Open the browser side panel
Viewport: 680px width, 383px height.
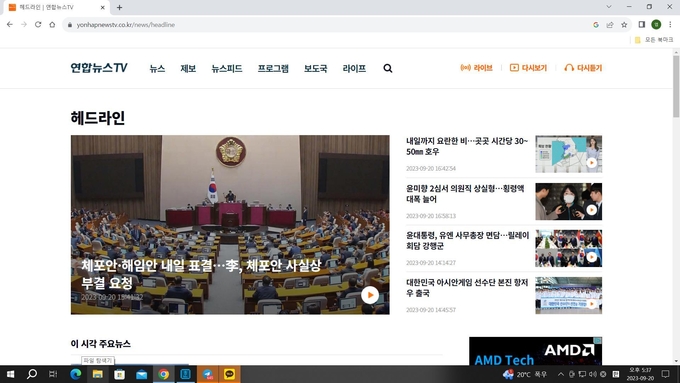[642, 25]
